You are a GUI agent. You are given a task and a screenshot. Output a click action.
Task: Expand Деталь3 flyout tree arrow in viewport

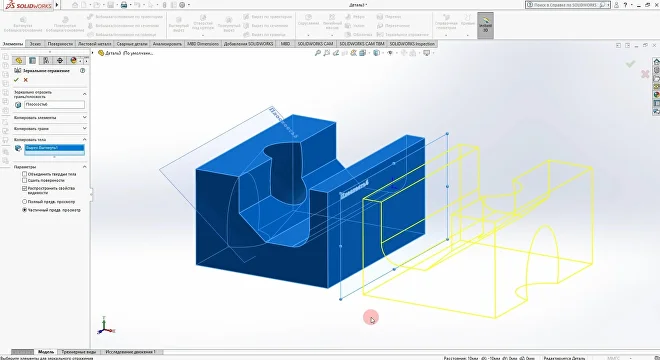(x=93, y=53)
